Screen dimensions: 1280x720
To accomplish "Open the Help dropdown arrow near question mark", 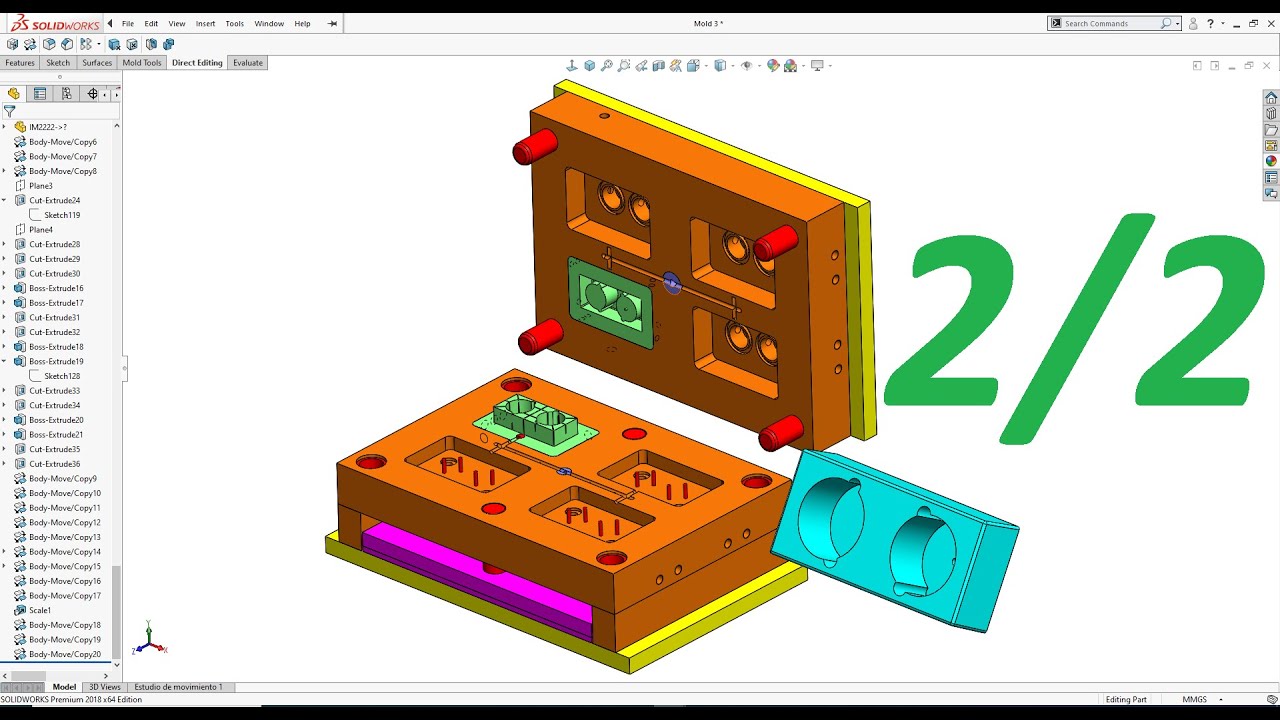I will click(x=1222, y=23).
